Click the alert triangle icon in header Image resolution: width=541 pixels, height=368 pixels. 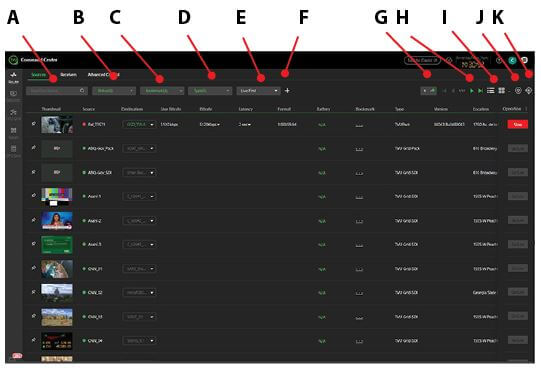pyautogui.click(x=449, y=60)
